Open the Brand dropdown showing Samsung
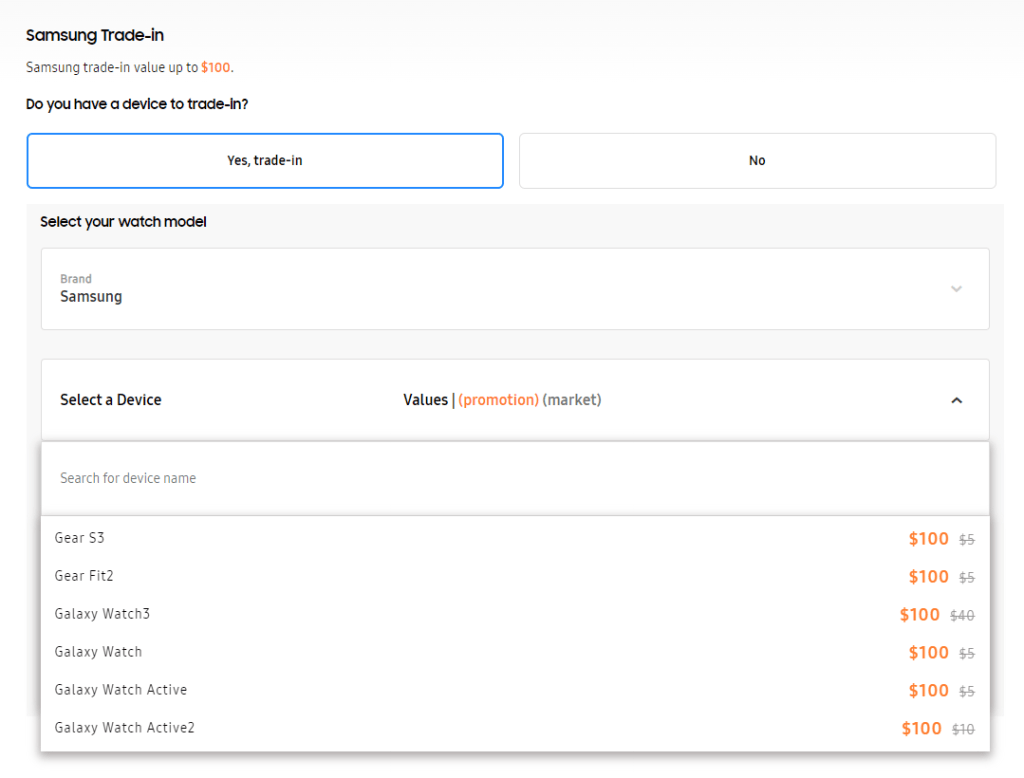1024x778 pixels. coord(514,289)
